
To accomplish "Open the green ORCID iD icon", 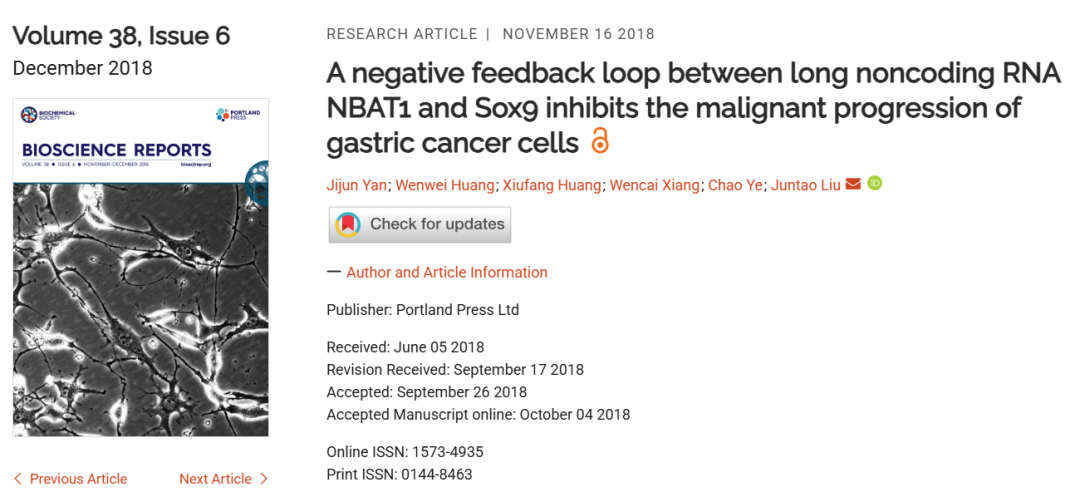I will [x=874, y=183].
